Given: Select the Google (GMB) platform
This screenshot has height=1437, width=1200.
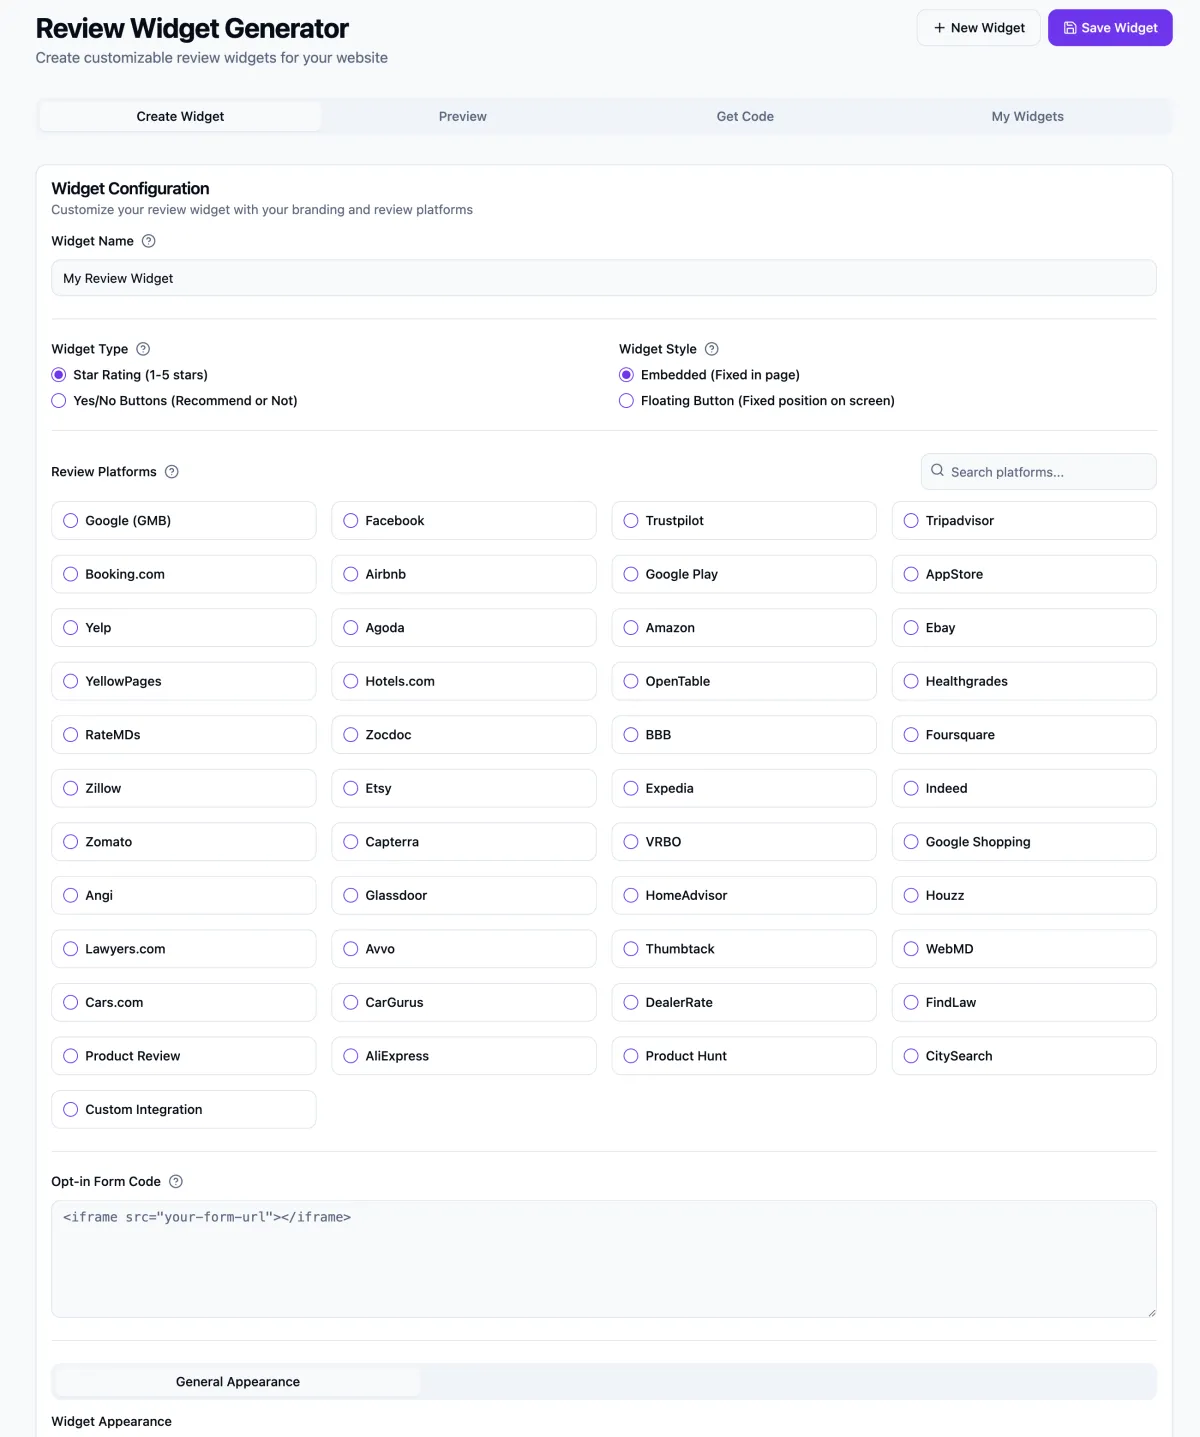Looking at the screenshot, I should [x=184, y=521].
